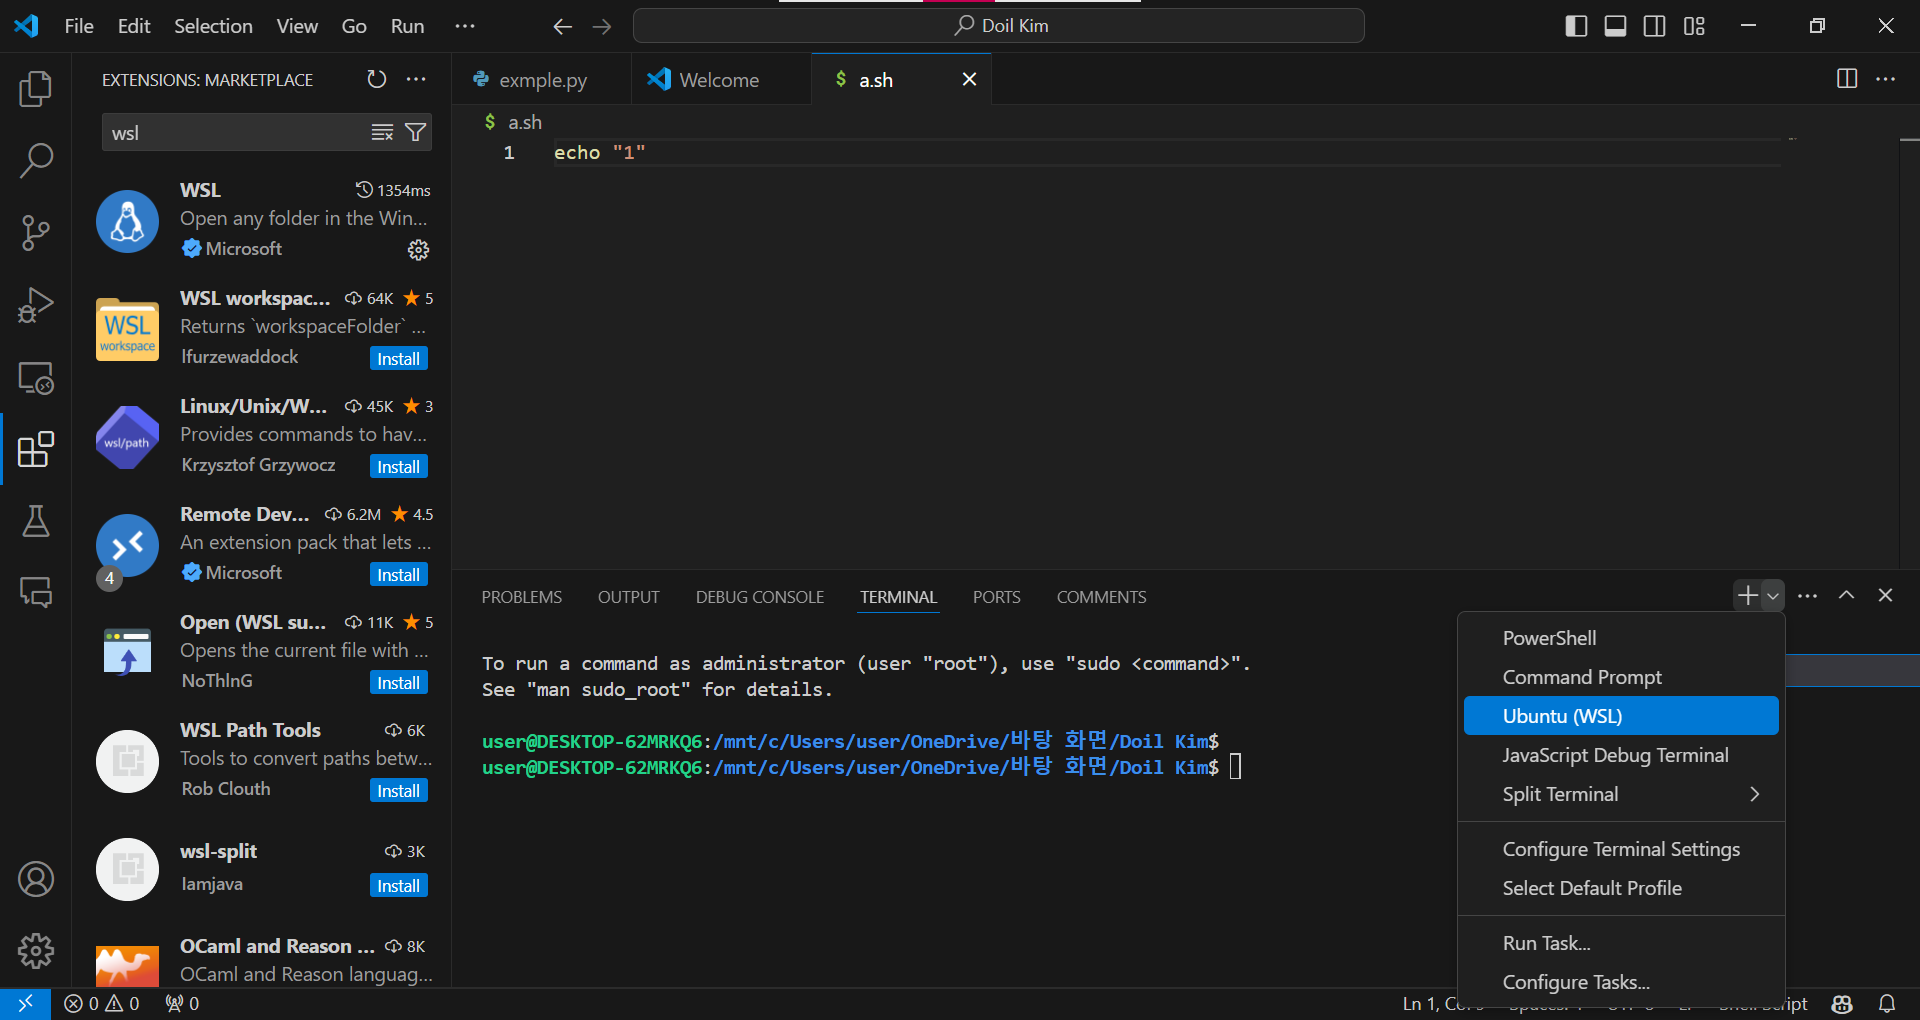Install Linux/Unix/WSL path extension by Krzysztof
1920x1020 pixels.
click(x=398, y=467)
